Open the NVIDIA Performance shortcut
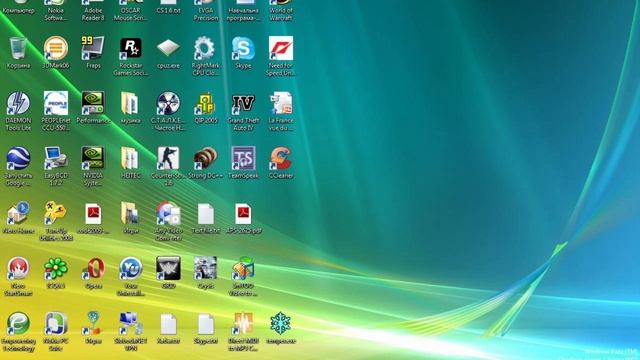This screenshot has height=360, width=640. pos(93,103)
